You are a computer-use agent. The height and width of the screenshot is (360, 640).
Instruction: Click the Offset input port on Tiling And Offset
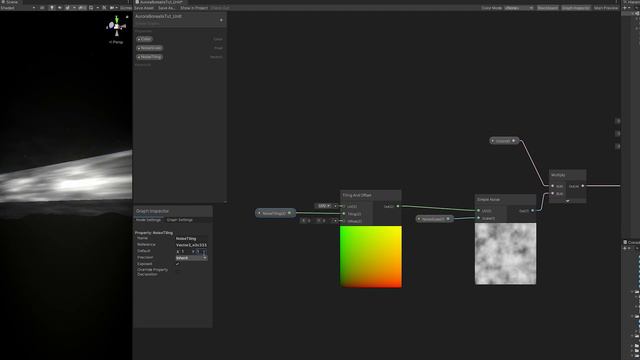pyautogui.click(x=344, y=221)
